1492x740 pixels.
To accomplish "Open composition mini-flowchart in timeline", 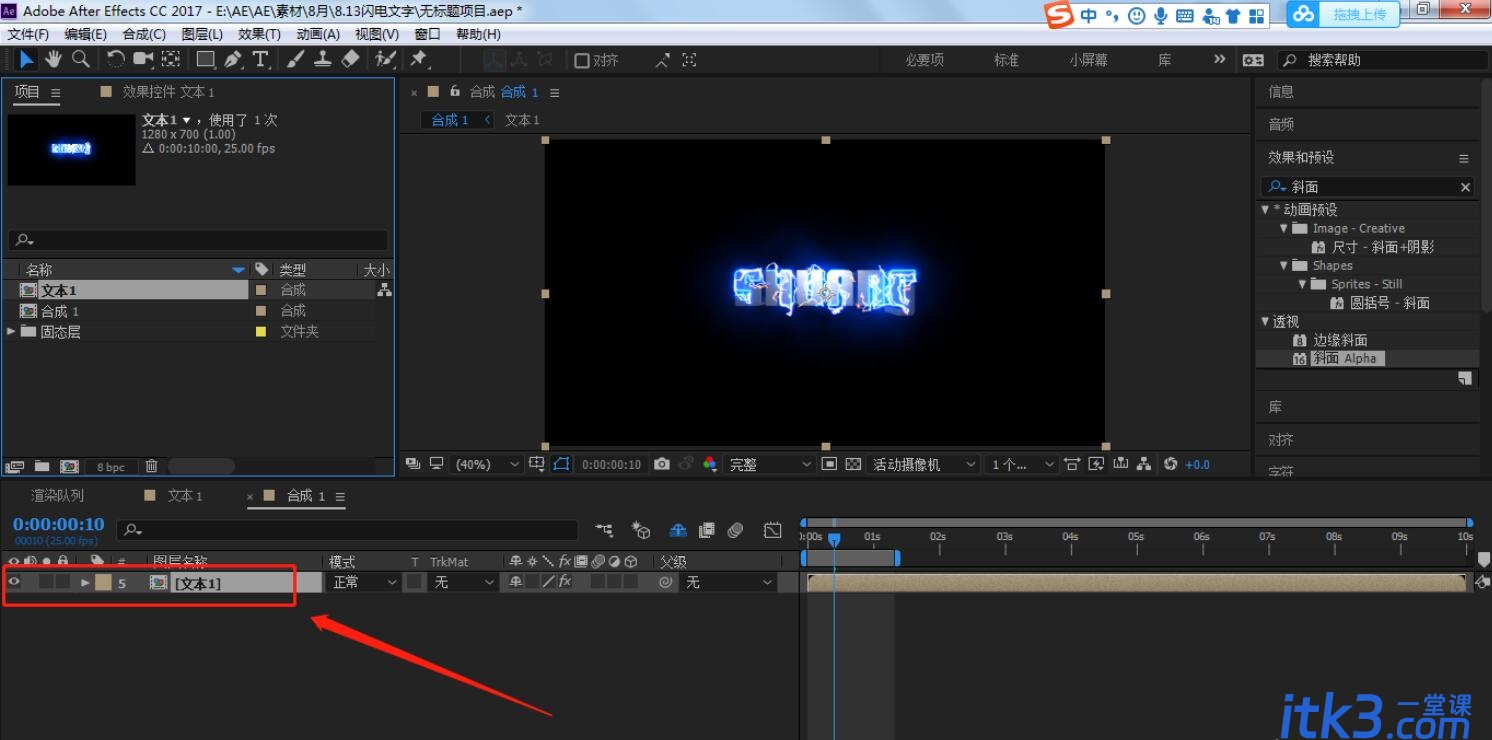I will pyautogui.click(x=604, y=530).
